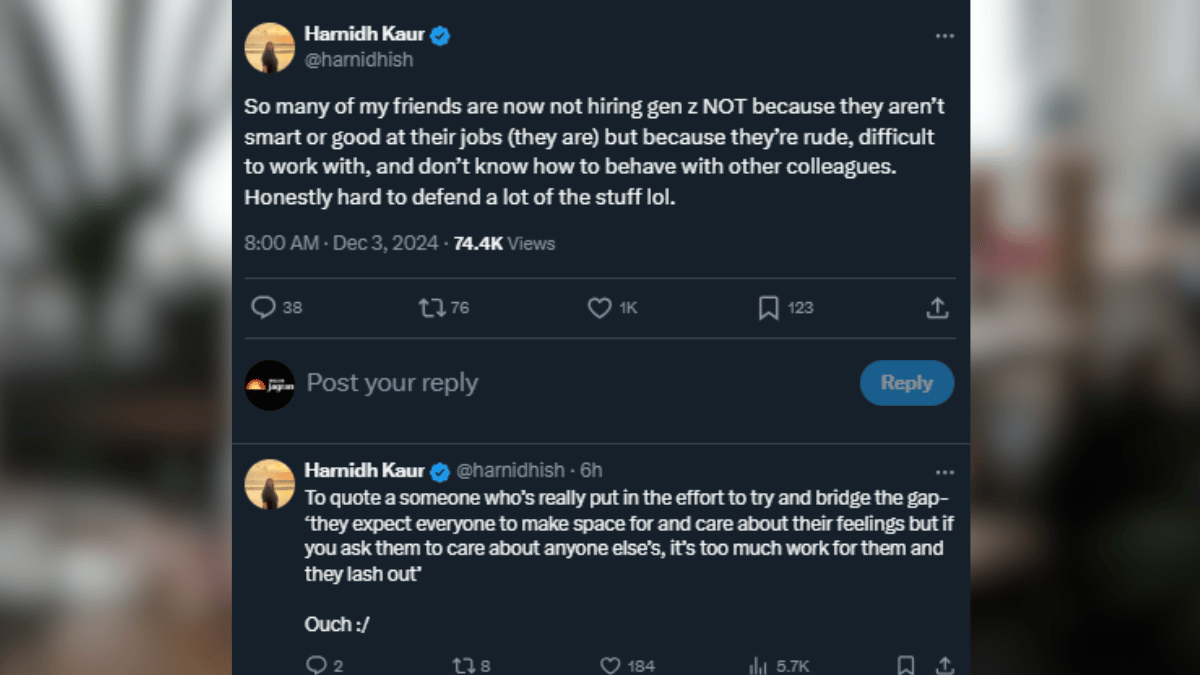Click the Jagran profile avatar beside the reply box
Viewport: 1200px width, 675px height.
[270, 385]
